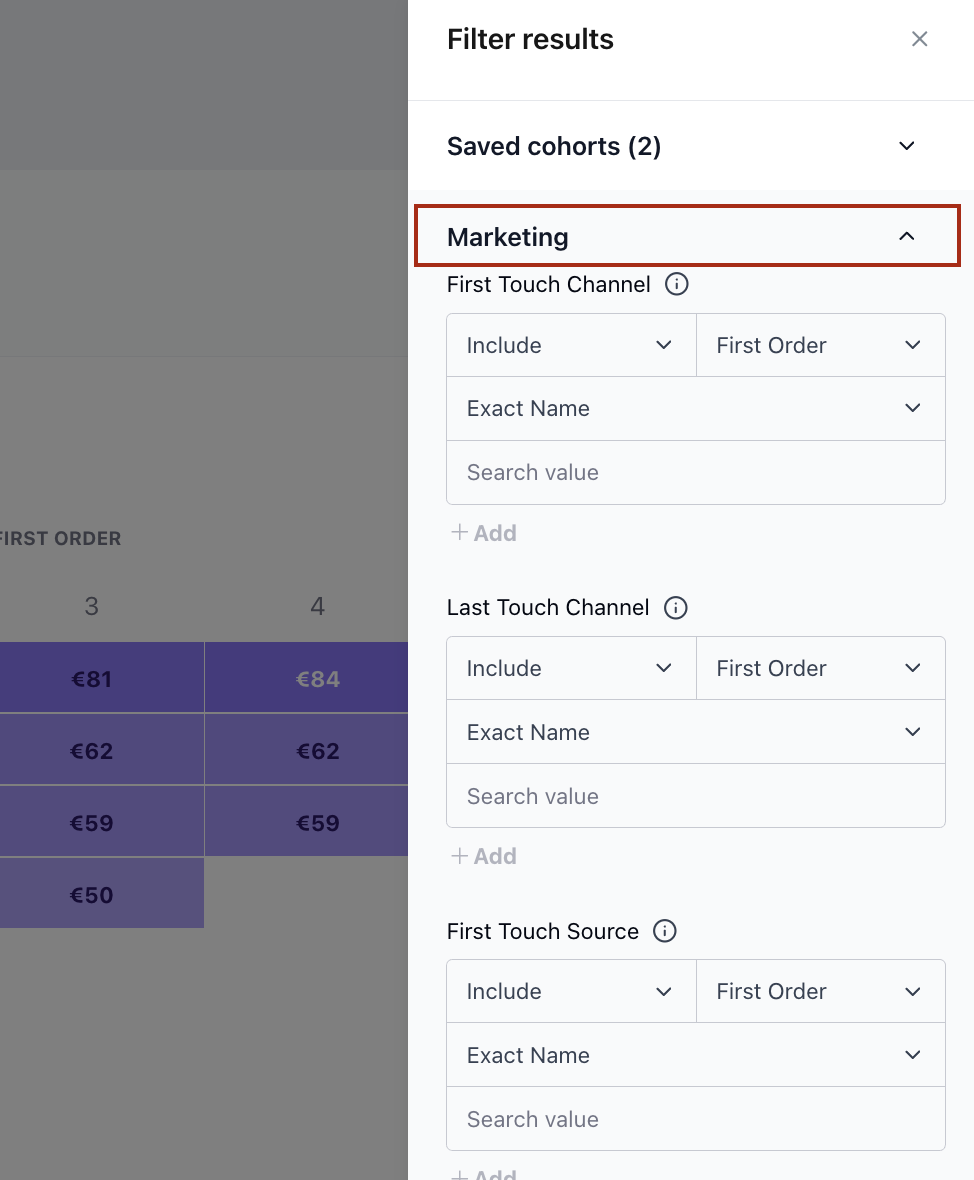Focus the Last Touch Channel search value field

tap(695, 797)
